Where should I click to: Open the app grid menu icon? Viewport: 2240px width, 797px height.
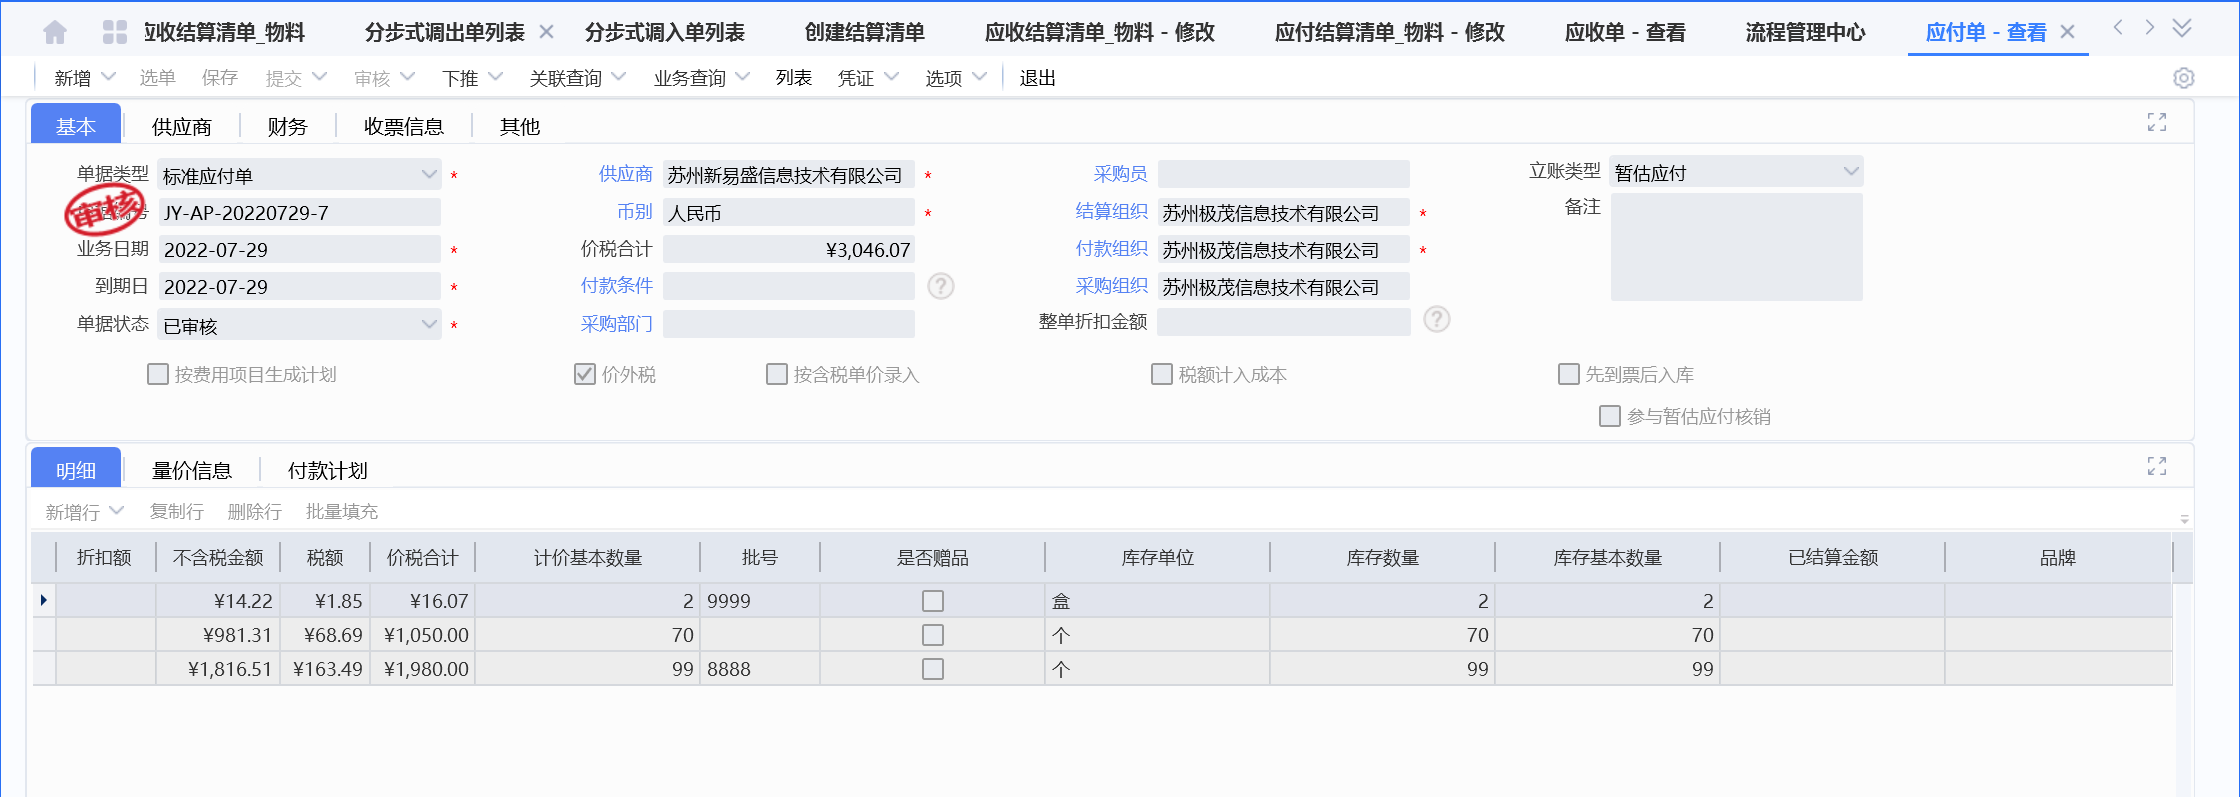[x=115, y=33]
